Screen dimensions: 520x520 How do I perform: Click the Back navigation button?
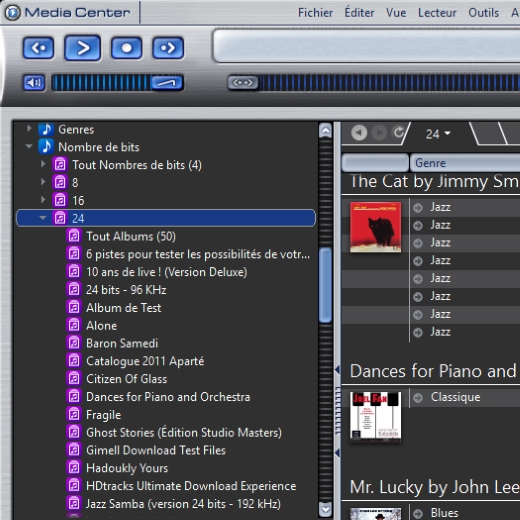pyautogui.click(x=359, y=133)
